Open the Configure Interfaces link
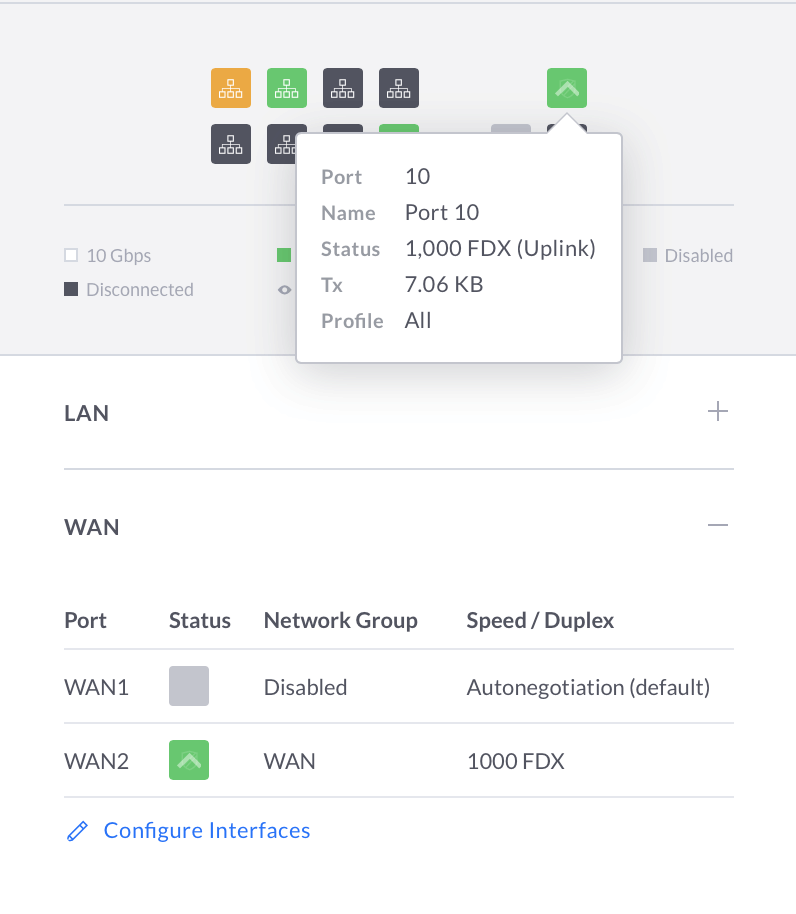The image size is (796, 914). pyautogui.click(x=207, y=831)
